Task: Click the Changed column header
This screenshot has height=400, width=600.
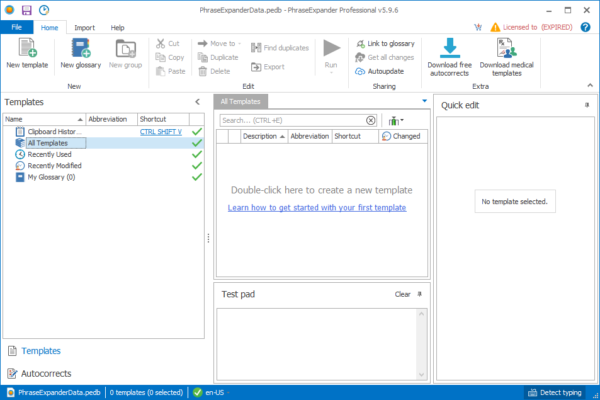Action: pyautogui.click(x=403, y=136)
